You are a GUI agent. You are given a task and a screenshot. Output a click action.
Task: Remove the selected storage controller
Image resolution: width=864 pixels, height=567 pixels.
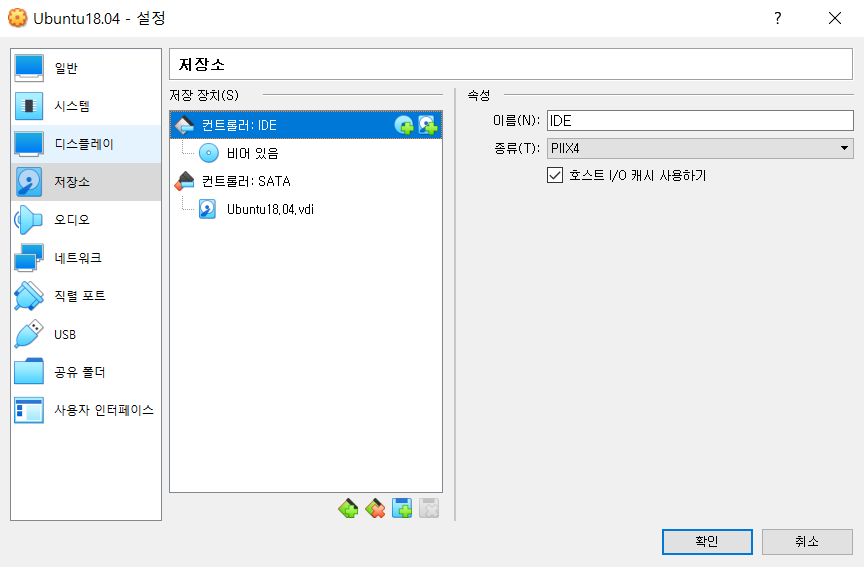tap(375, 508)
